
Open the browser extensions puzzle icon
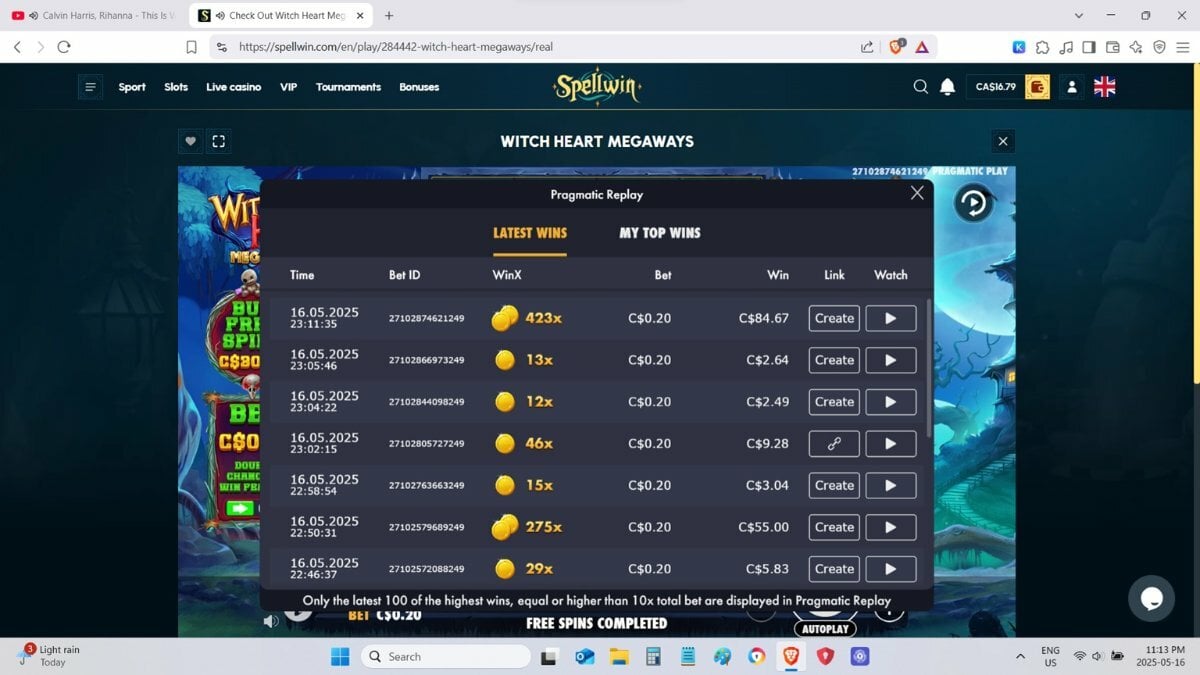point(1042,46)
